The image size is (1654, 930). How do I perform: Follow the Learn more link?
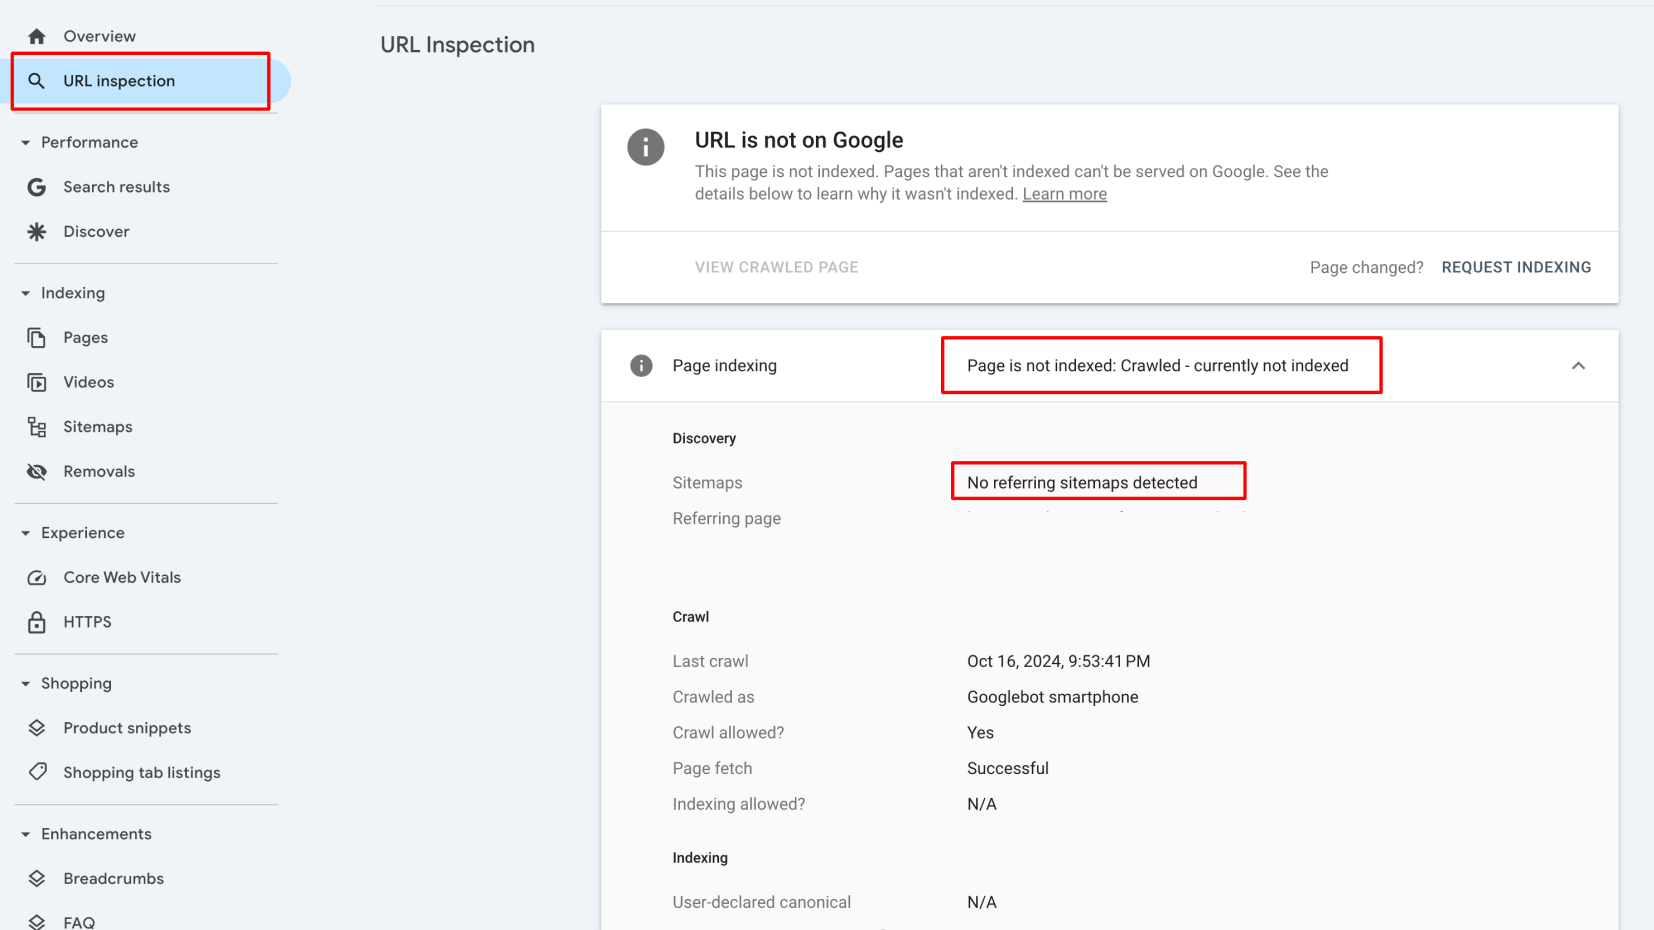pos(1064,194)
